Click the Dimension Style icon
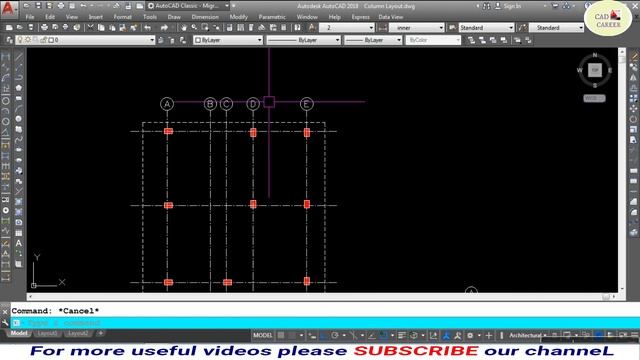Viewport: 640px width, 360px height. pyautogui.click(x=382, y=28)
